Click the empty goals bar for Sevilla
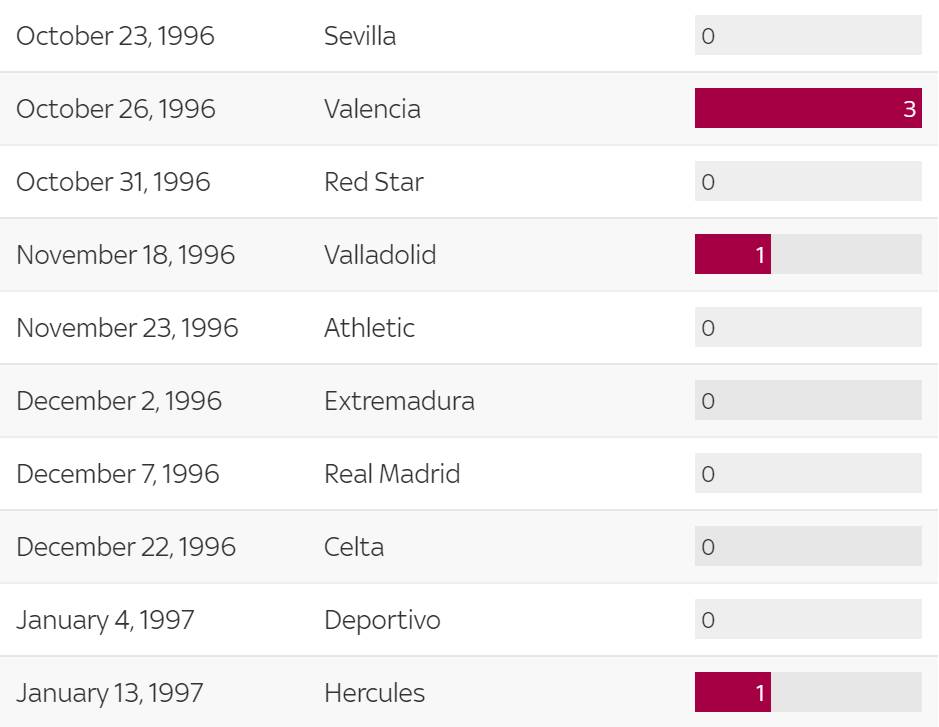Viewport: 939px width, 727px height. coord(807,36)
